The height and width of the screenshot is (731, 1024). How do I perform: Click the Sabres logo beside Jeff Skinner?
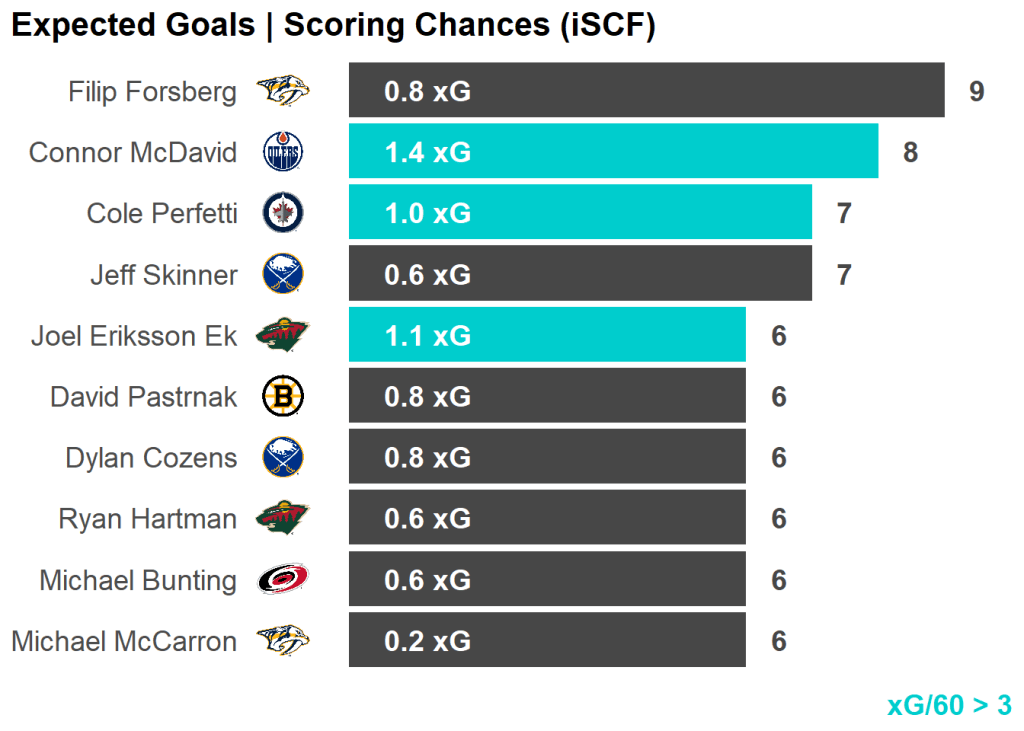tap(283, 275)
